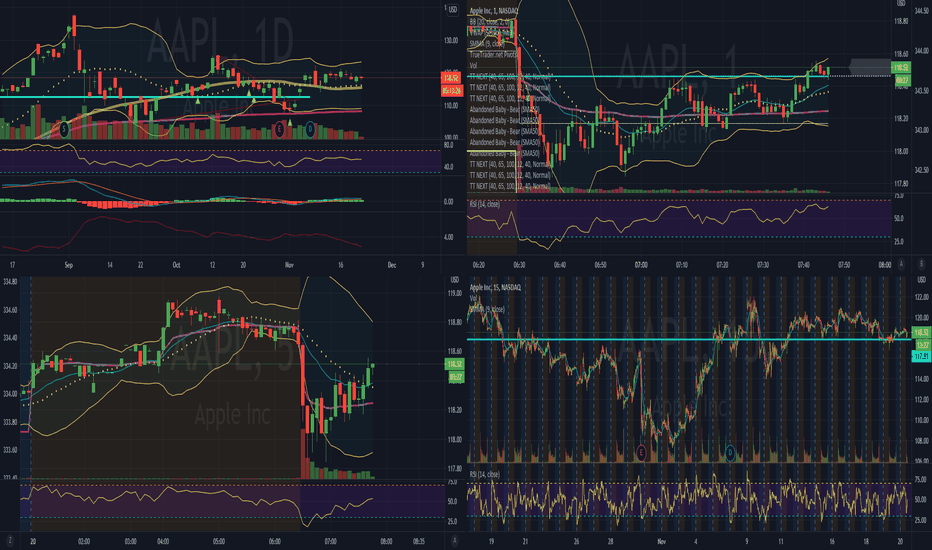Image resolution: width=932 pixels, height=550 pixels.
Task: Click cyan 117.91 price label on 15-minute chart
Action: pos(921,356)
